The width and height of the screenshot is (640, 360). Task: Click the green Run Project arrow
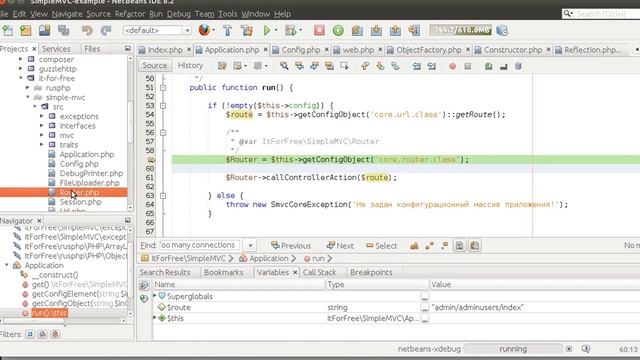tap(267, 30)
